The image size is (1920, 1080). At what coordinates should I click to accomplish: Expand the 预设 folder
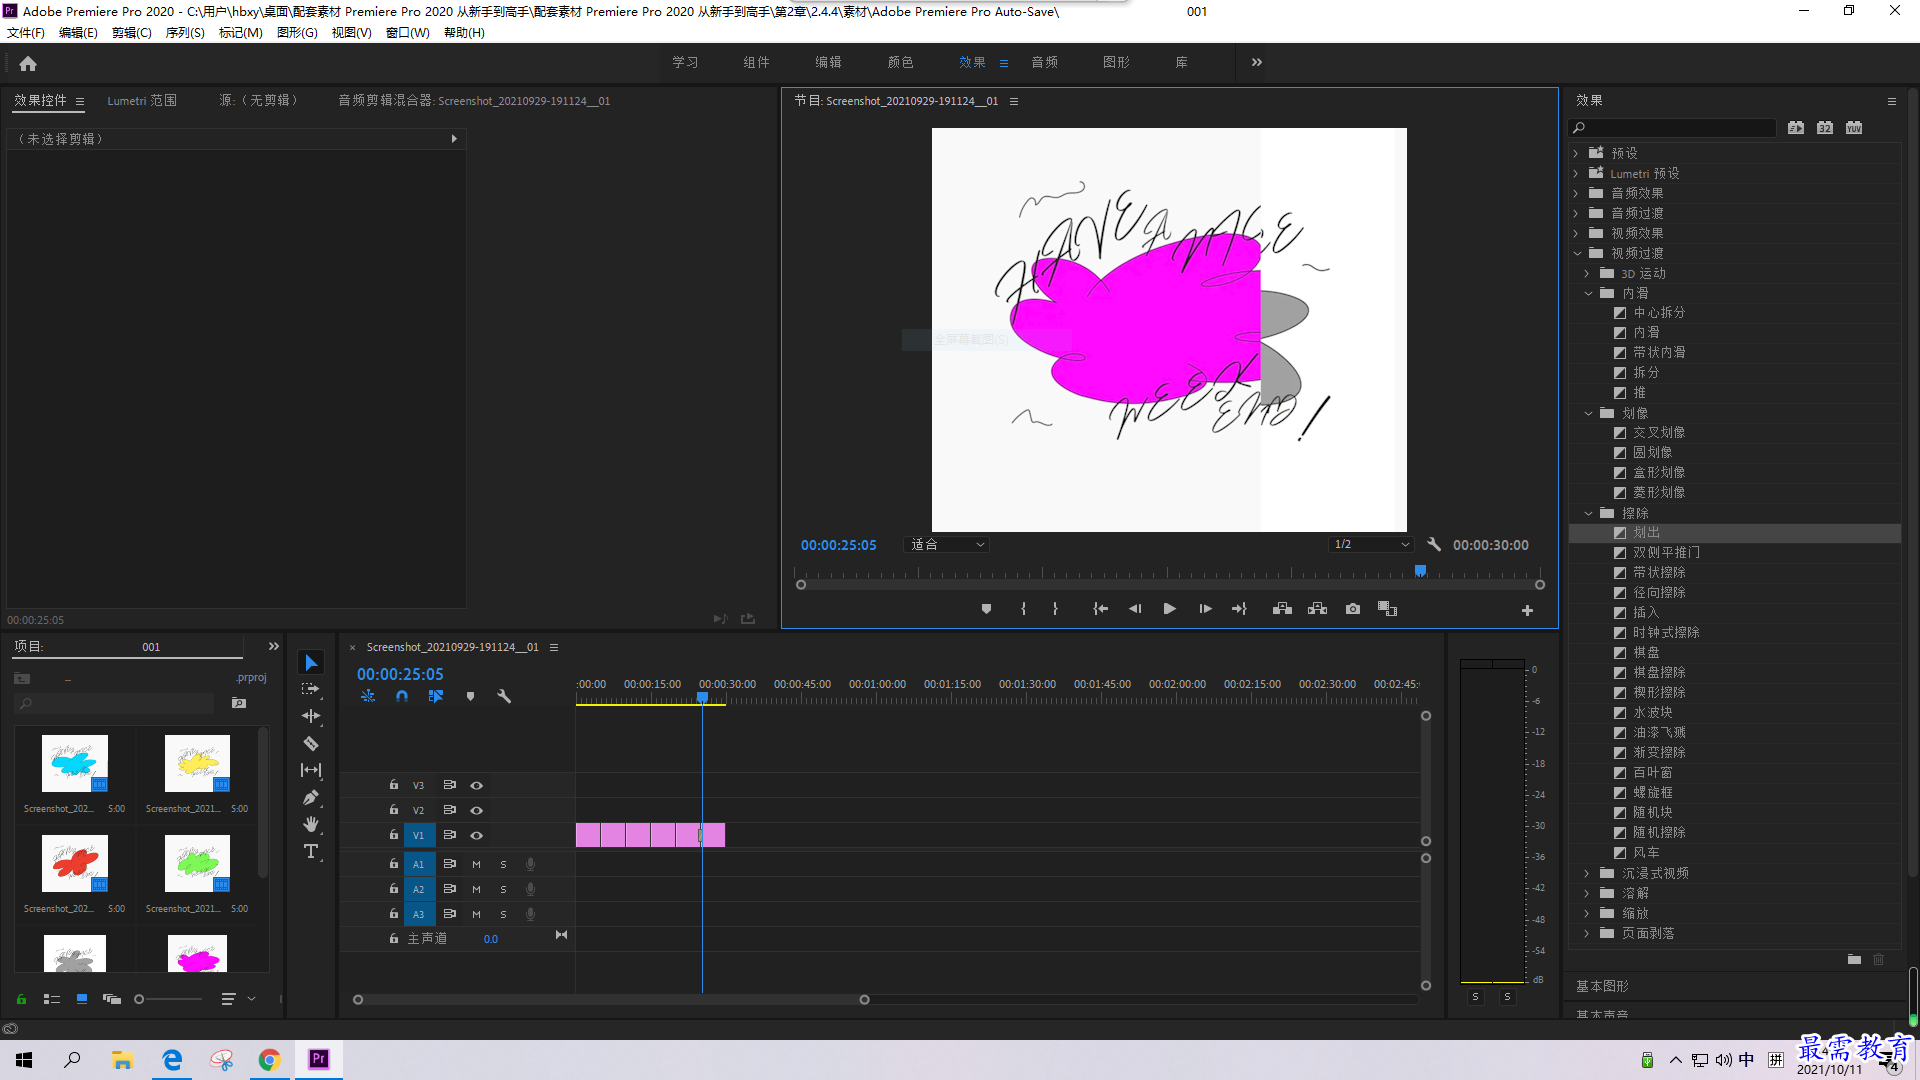click(x=1576, y=153)
